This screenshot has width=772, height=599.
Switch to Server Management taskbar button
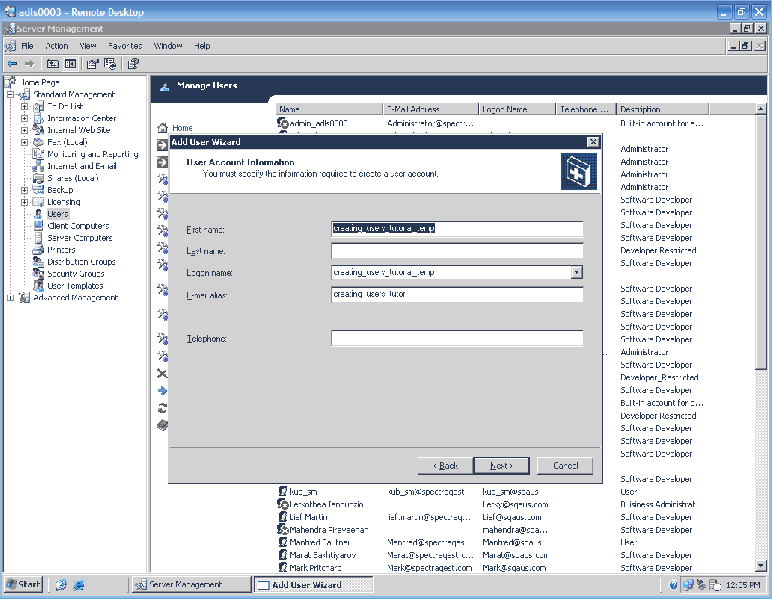(192, 584)
